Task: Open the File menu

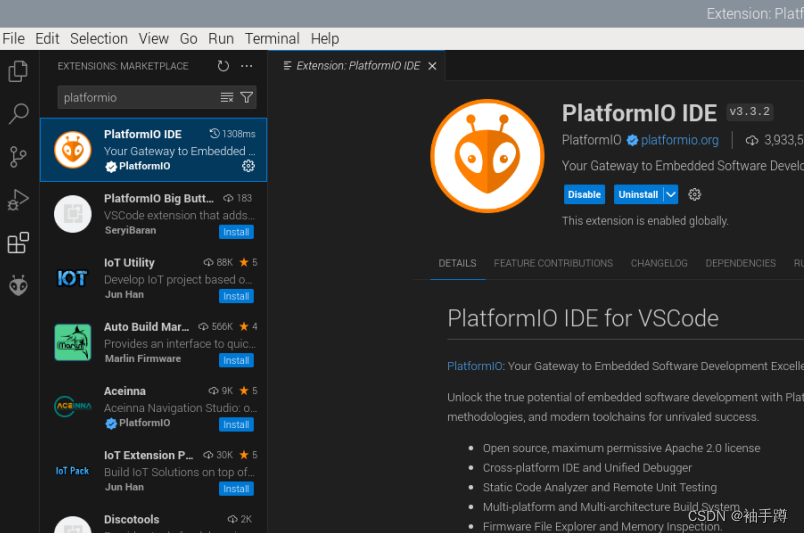Action: pos(13,38)
